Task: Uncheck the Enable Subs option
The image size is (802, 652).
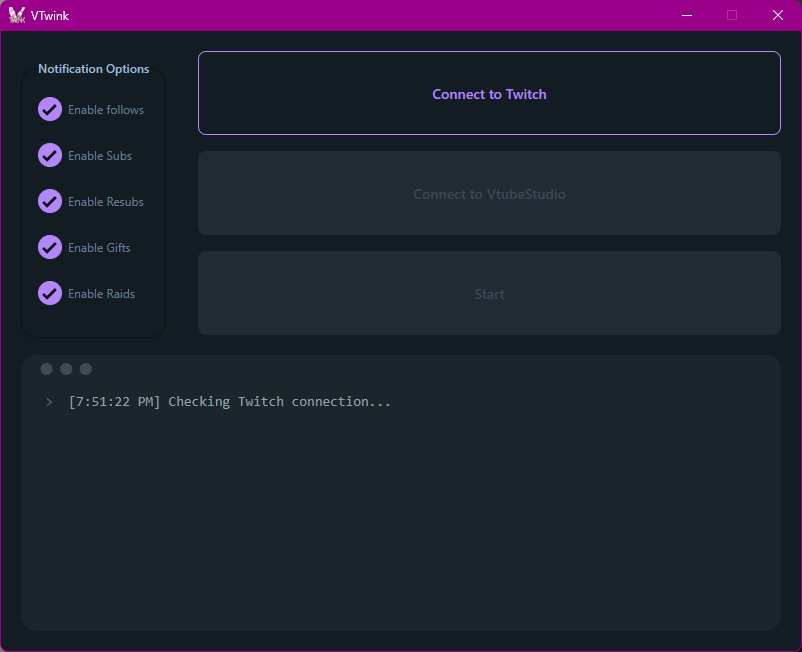Action: coord(50,155)
